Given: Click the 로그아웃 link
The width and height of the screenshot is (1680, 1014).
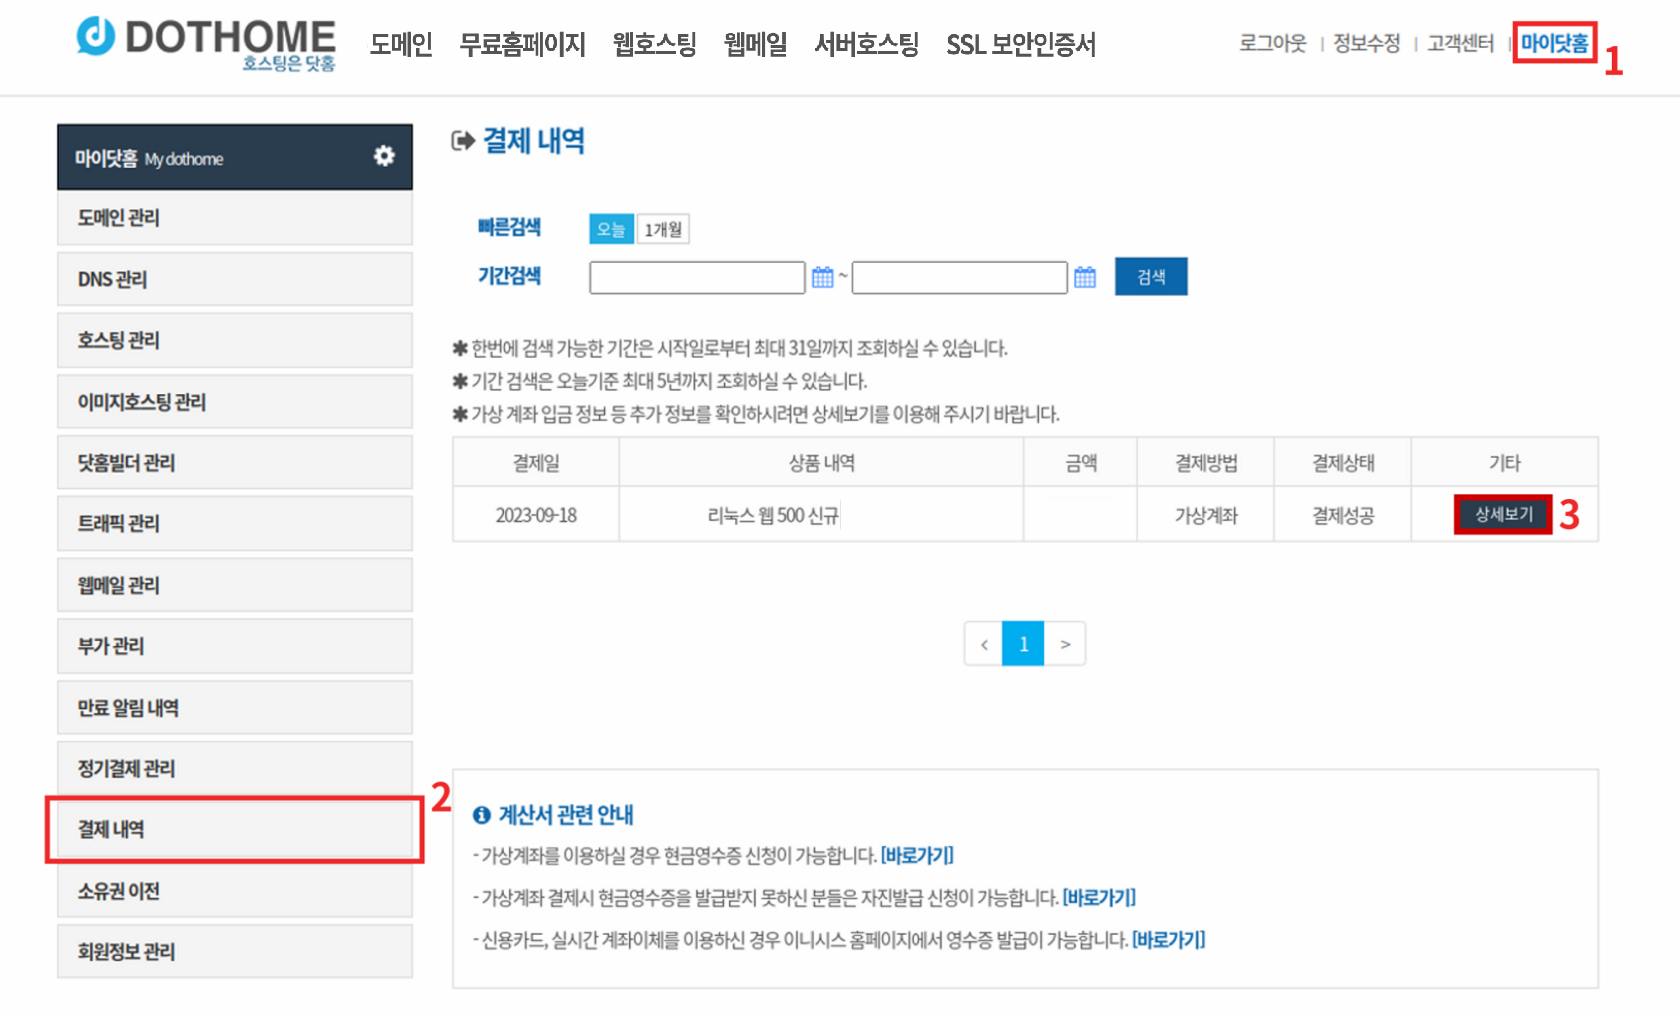Looking at the screenshot, I should 1272,43.
